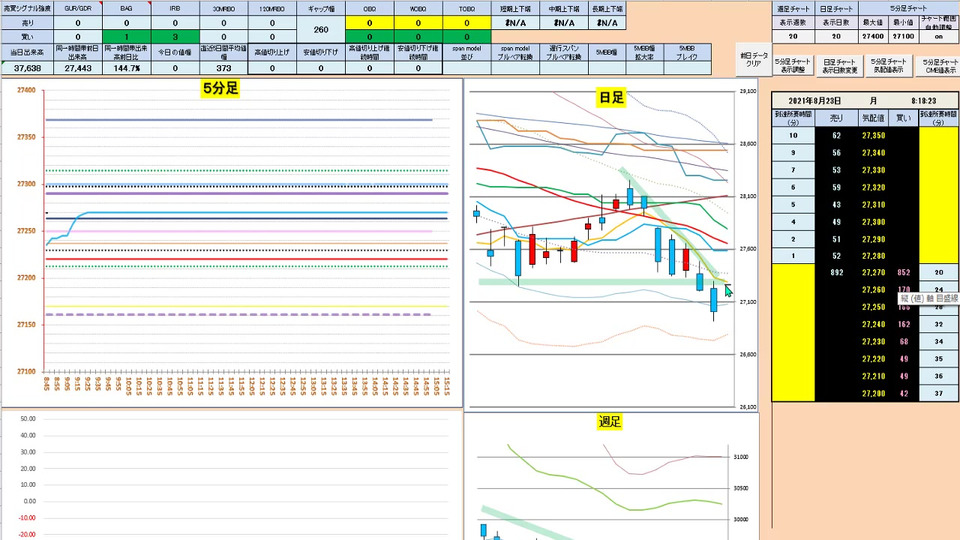Select the sell quantity 892

click(836, 272)
